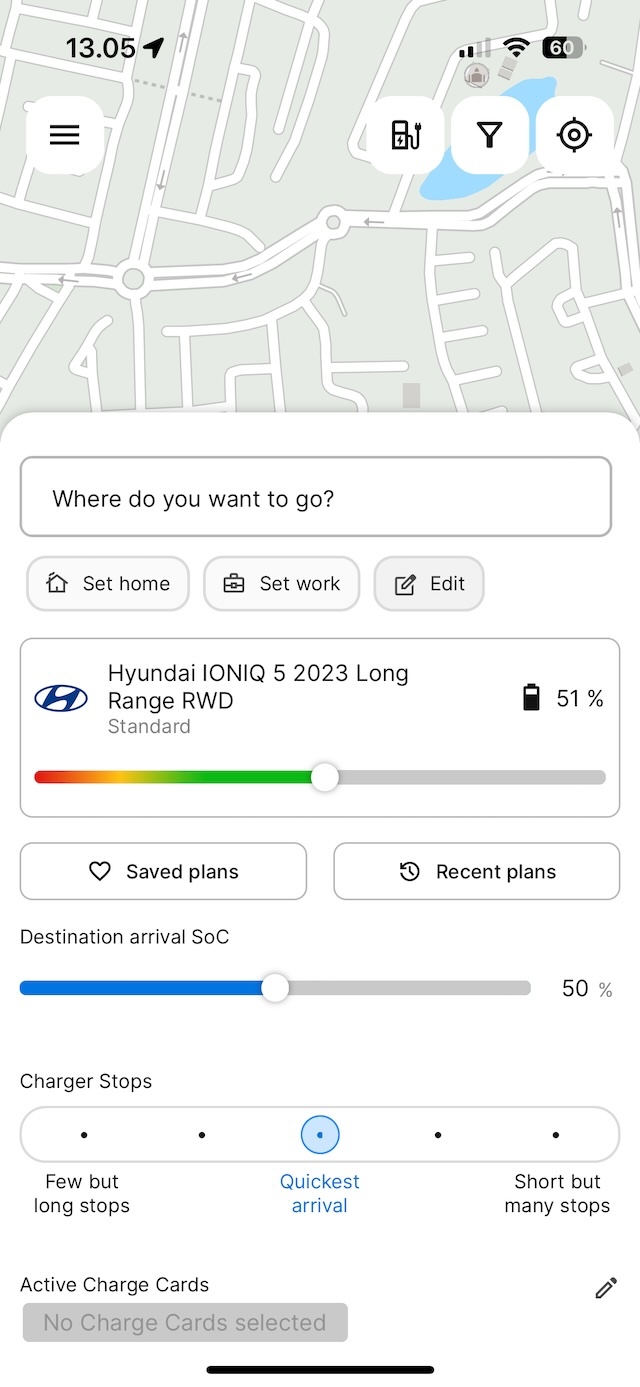
Task: Tap the charging station icon
Action: click(405, 135)
